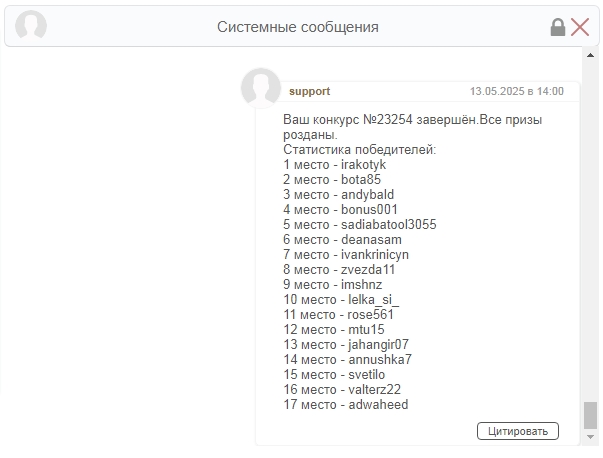Image resolution: width=603 pixels, height=458 pixels.
Task: Click the Статистика победителей line
Action: 359,150
